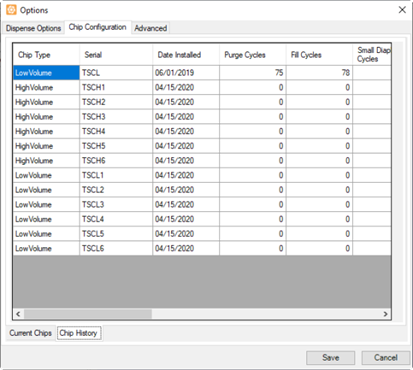Image resolution: width=413 pixels, height=370 pixels.
Task: Select the TSCL5 serial cell
Action: tap(116, 234)
